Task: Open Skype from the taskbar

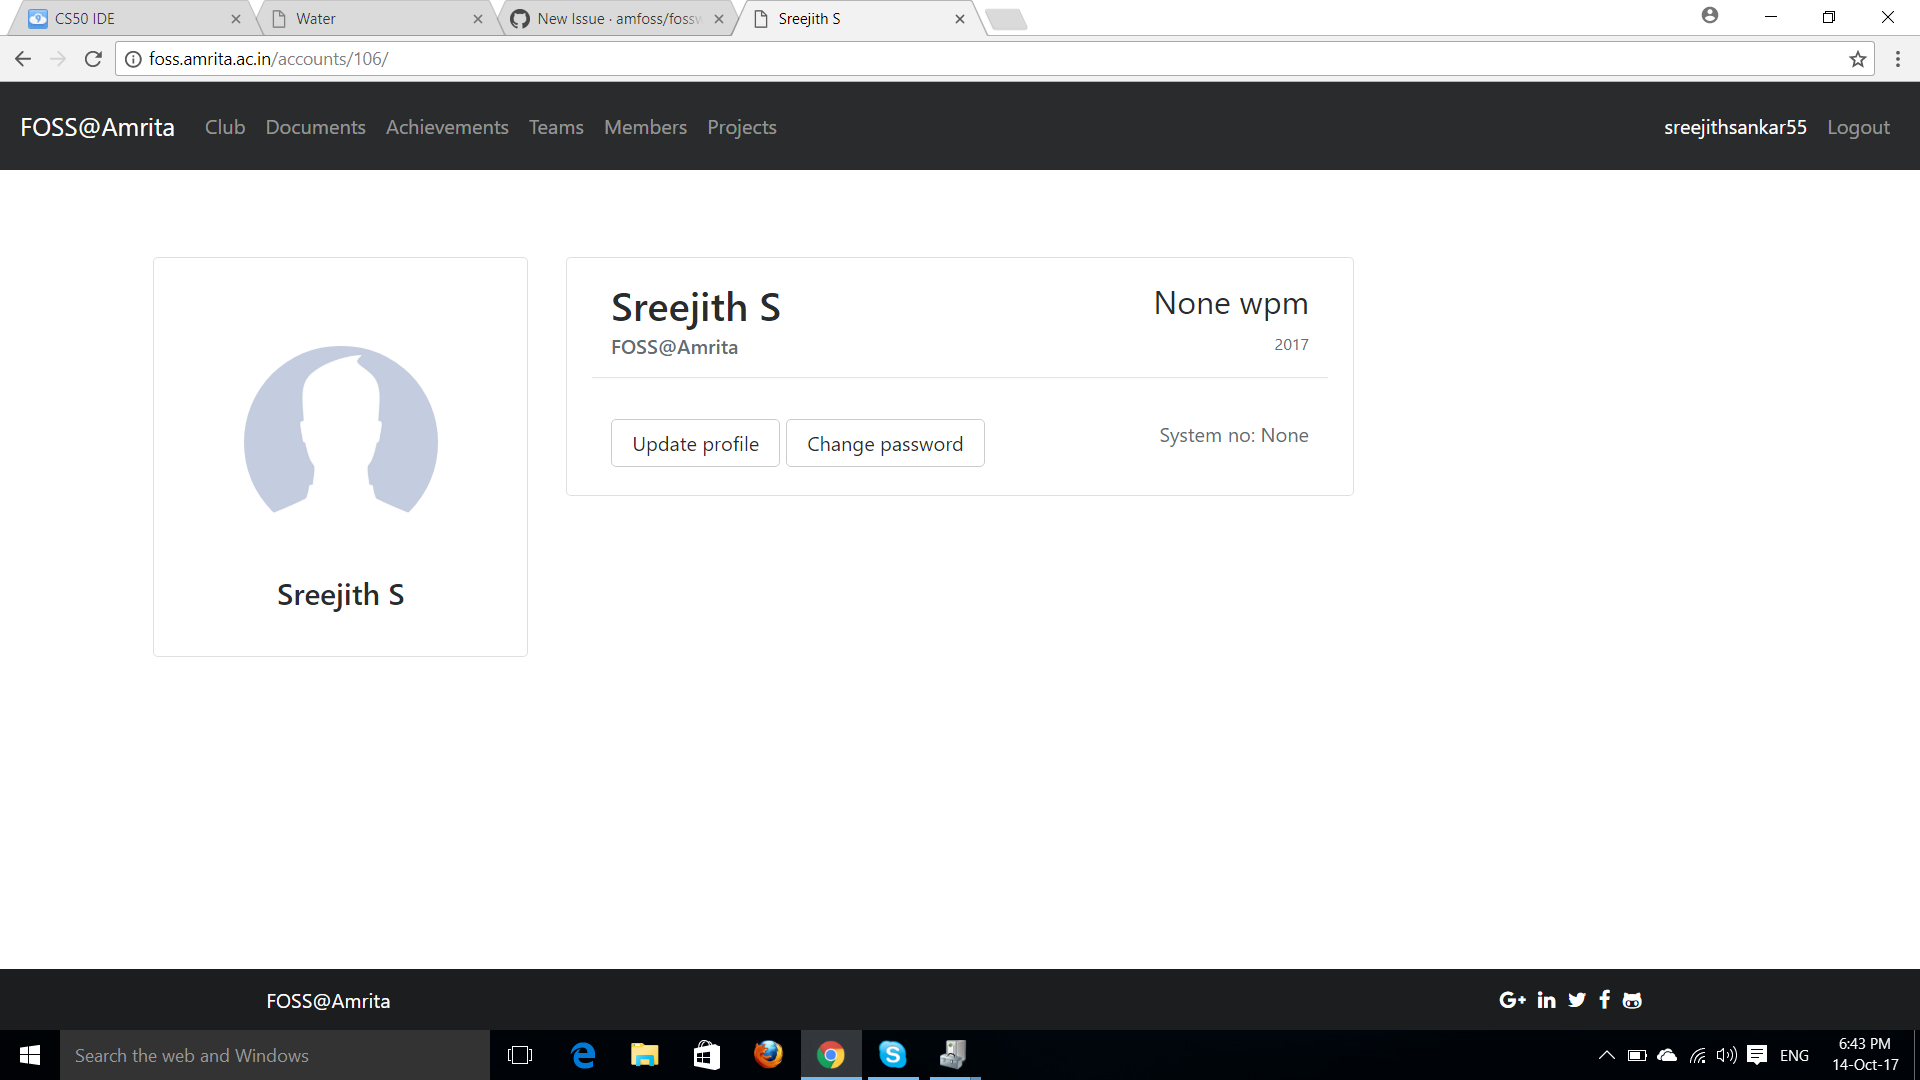Action: coord(892,1055)
